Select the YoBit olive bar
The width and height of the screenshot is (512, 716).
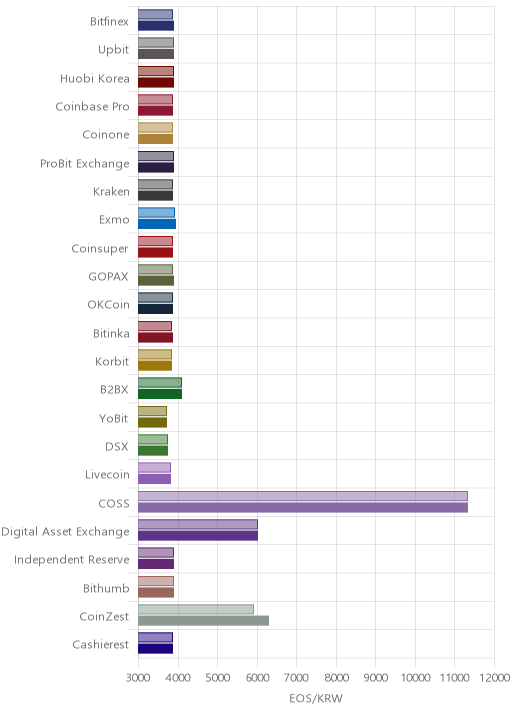click(153, 422)
